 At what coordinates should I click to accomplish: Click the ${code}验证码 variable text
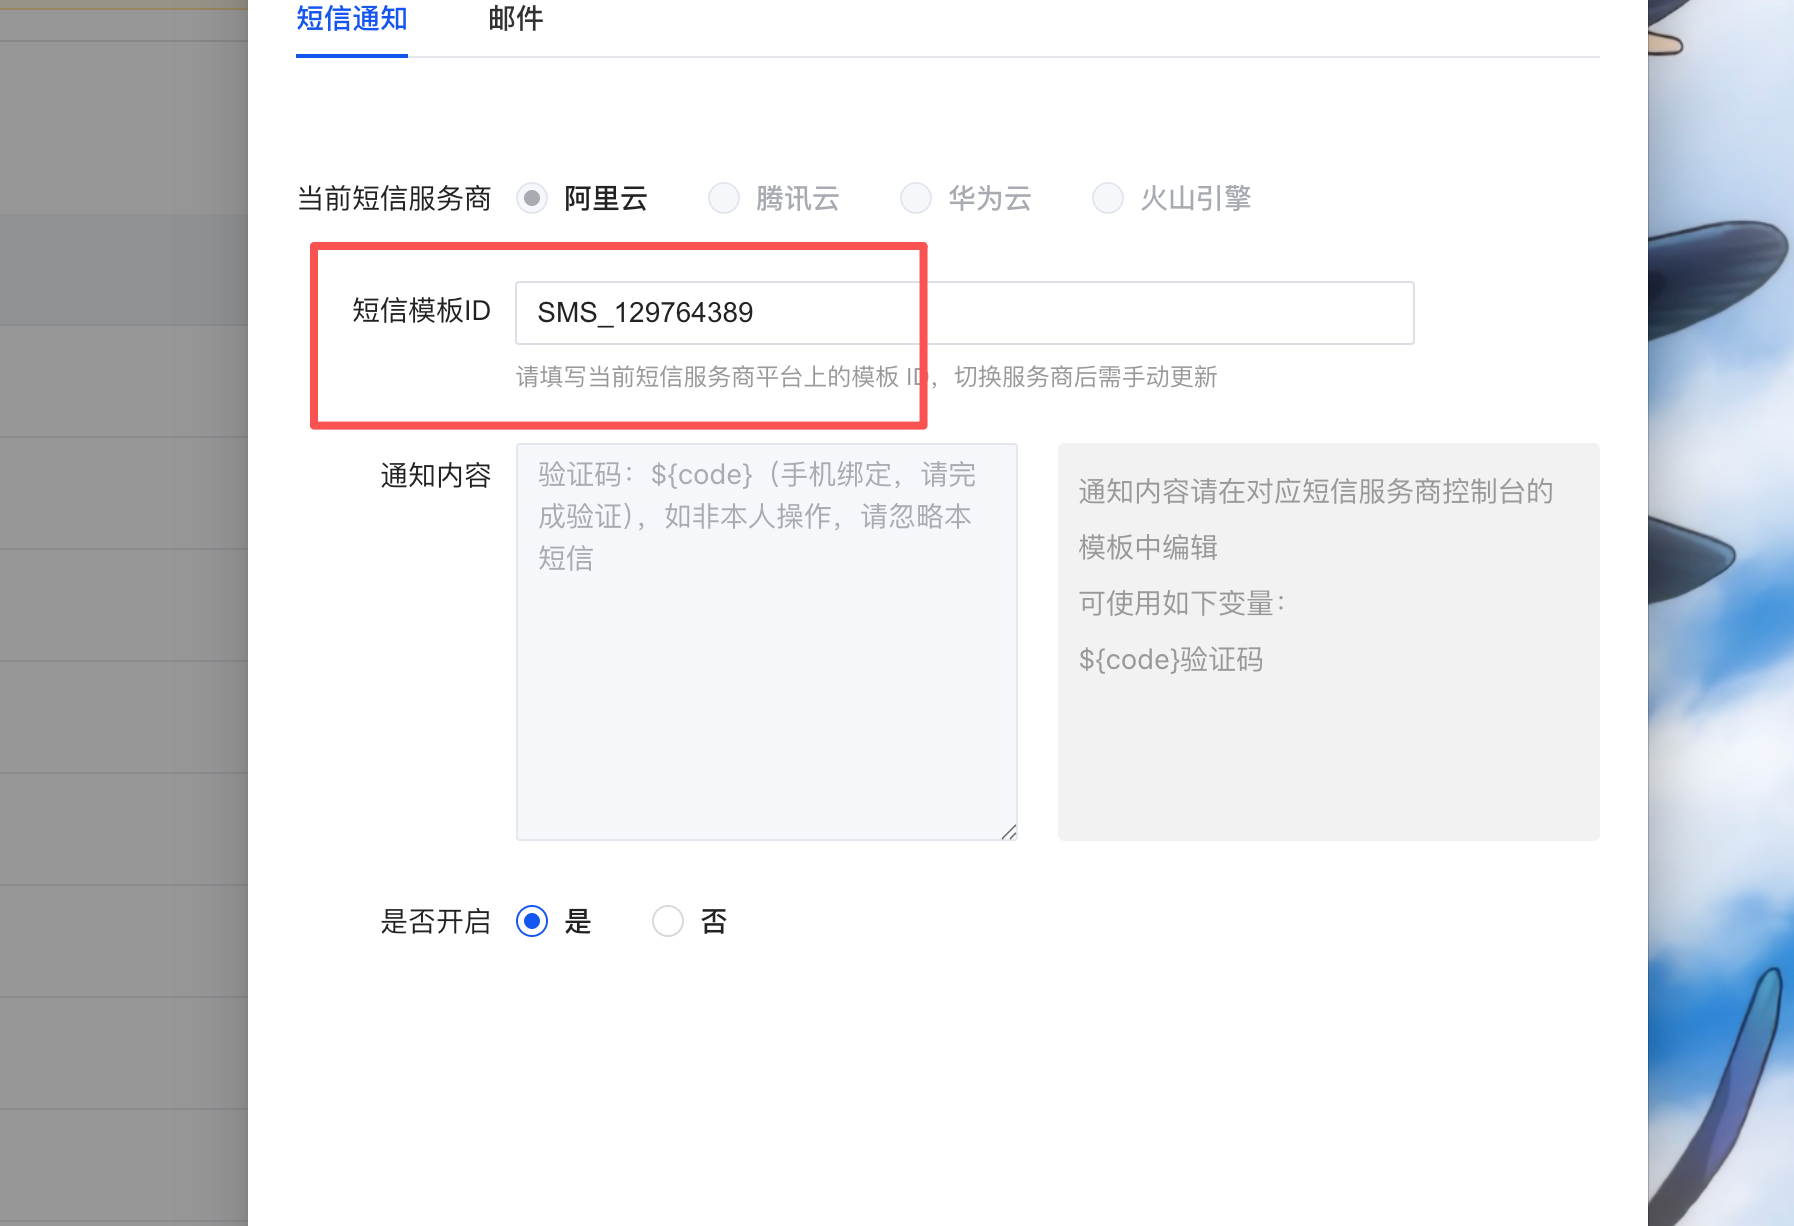point(1171,660)
